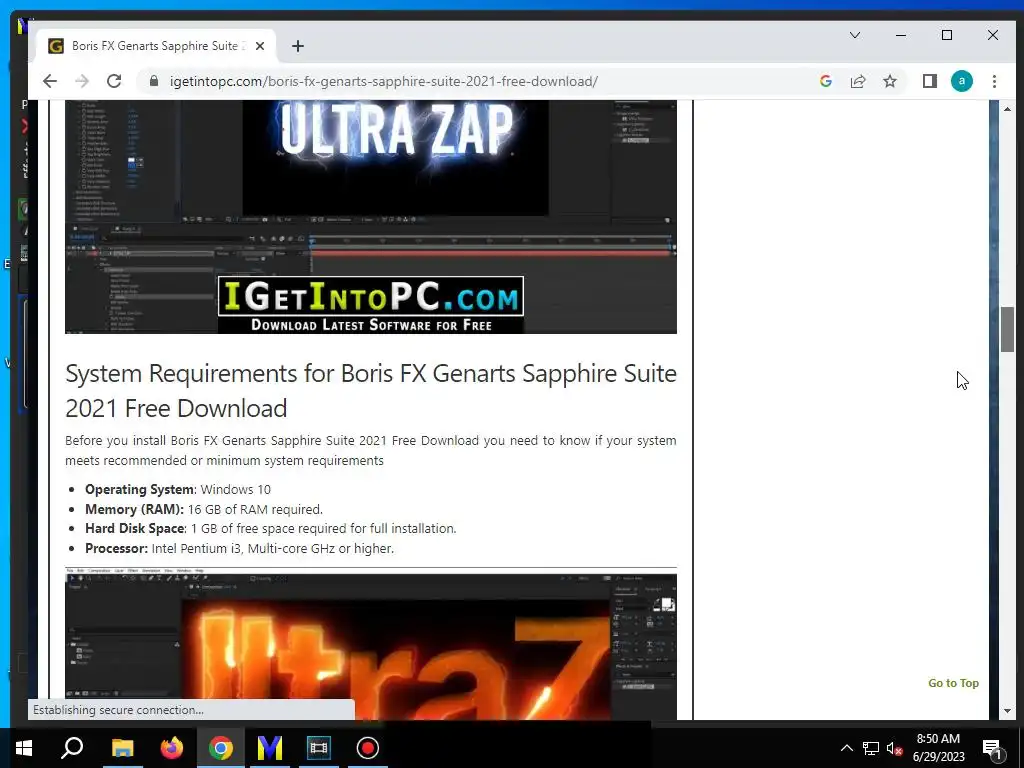Click 'Hard Disk Space' requirement line

tap(270, 528)
